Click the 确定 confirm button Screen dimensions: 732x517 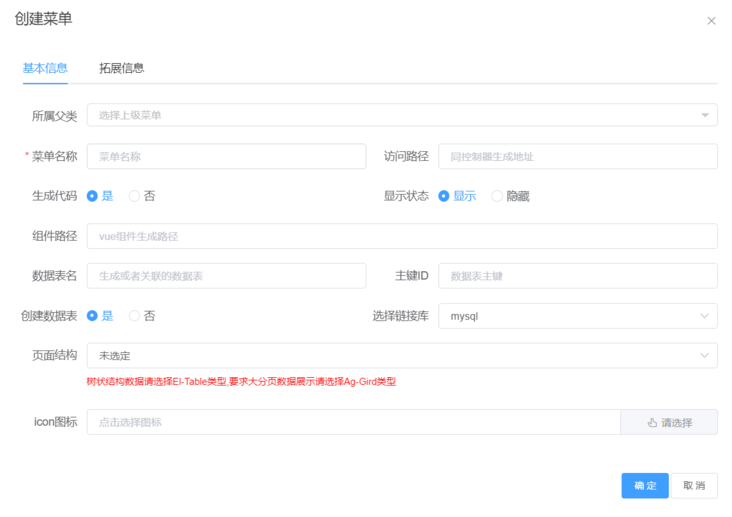pyautogui.click(x=645, y=486)
